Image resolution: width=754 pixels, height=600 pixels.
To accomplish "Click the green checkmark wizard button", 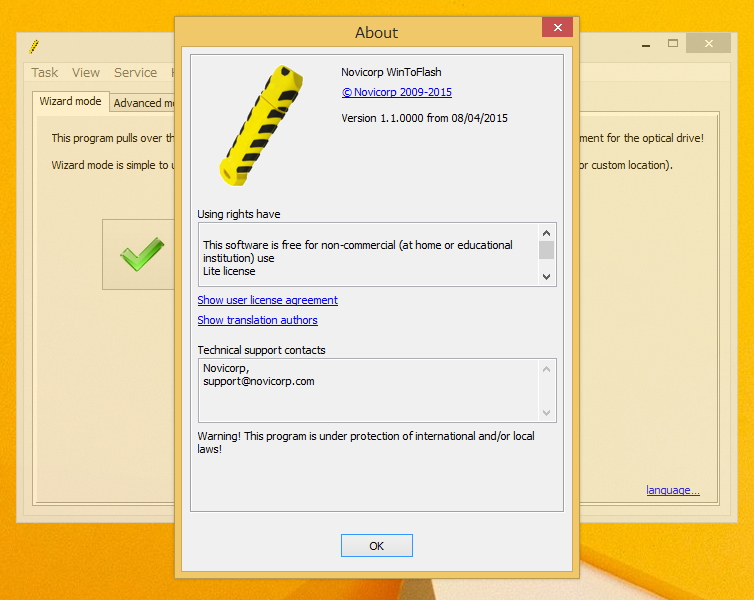I will coord(139,254).
